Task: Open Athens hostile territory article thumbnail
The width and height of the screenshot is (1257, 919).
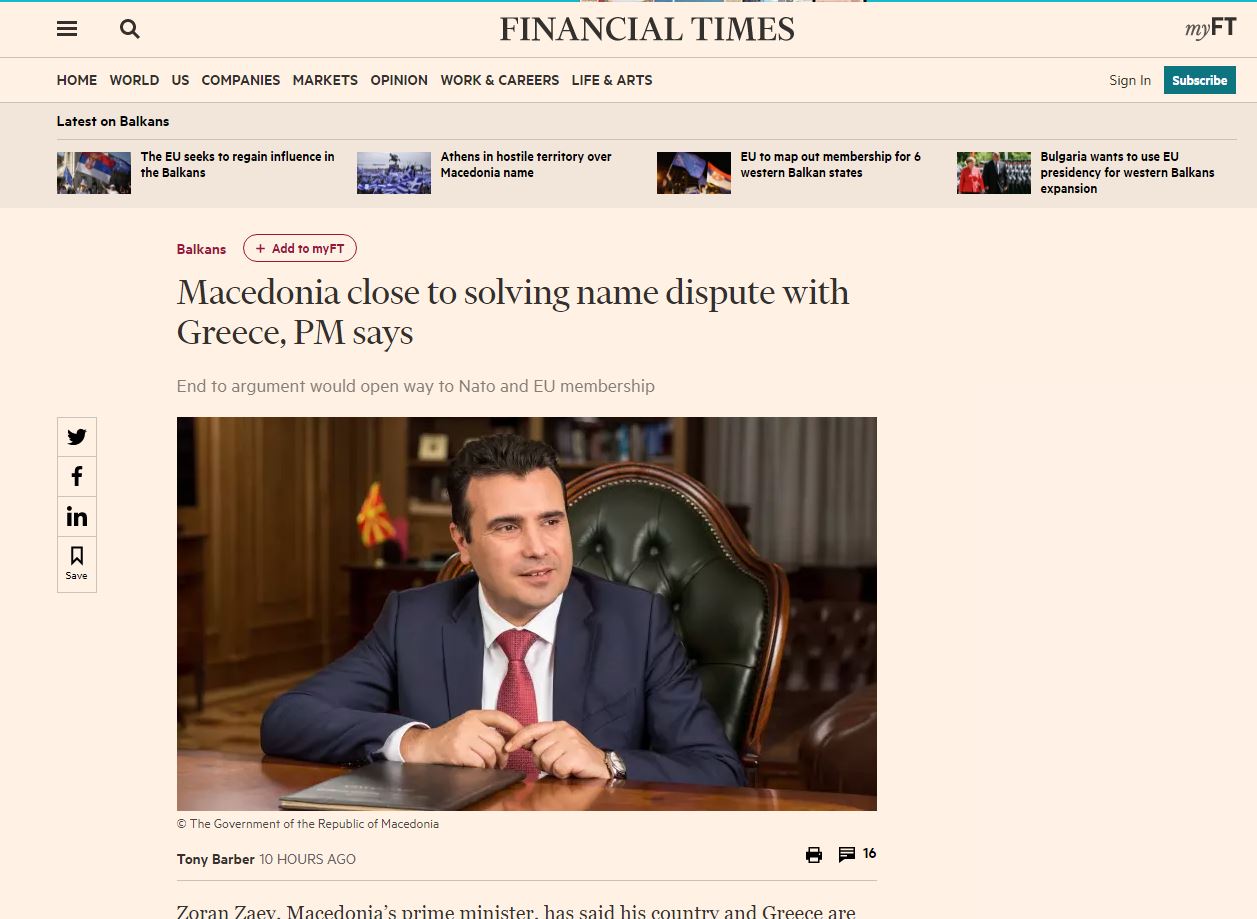Action: [394, 173]
